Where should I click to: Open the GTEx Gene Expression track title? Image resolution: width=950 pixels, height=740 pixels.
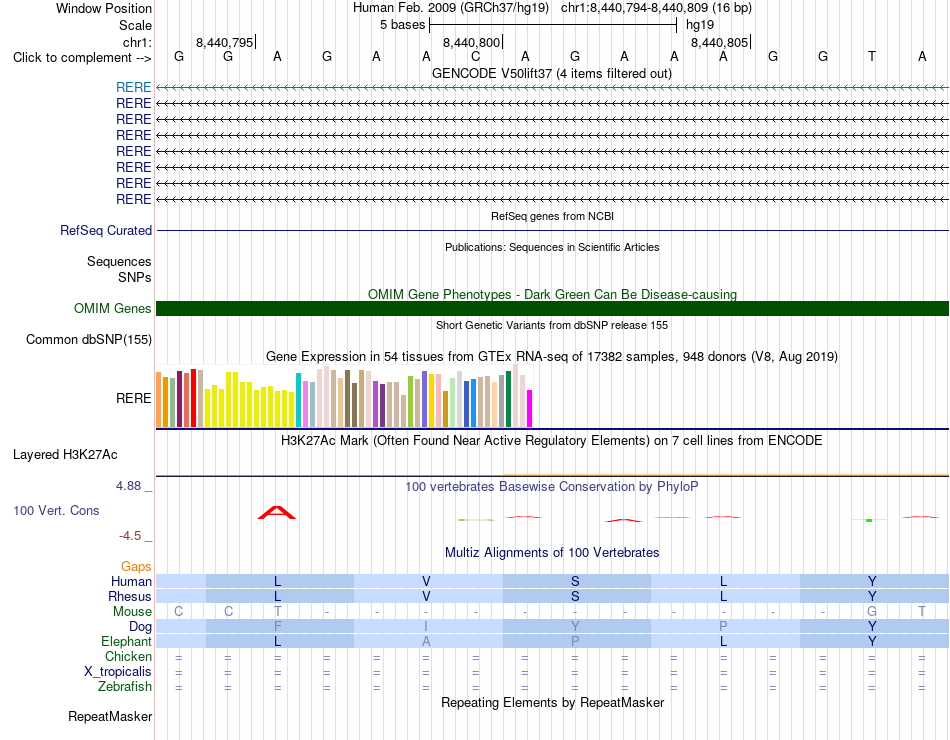pos(551,356)
